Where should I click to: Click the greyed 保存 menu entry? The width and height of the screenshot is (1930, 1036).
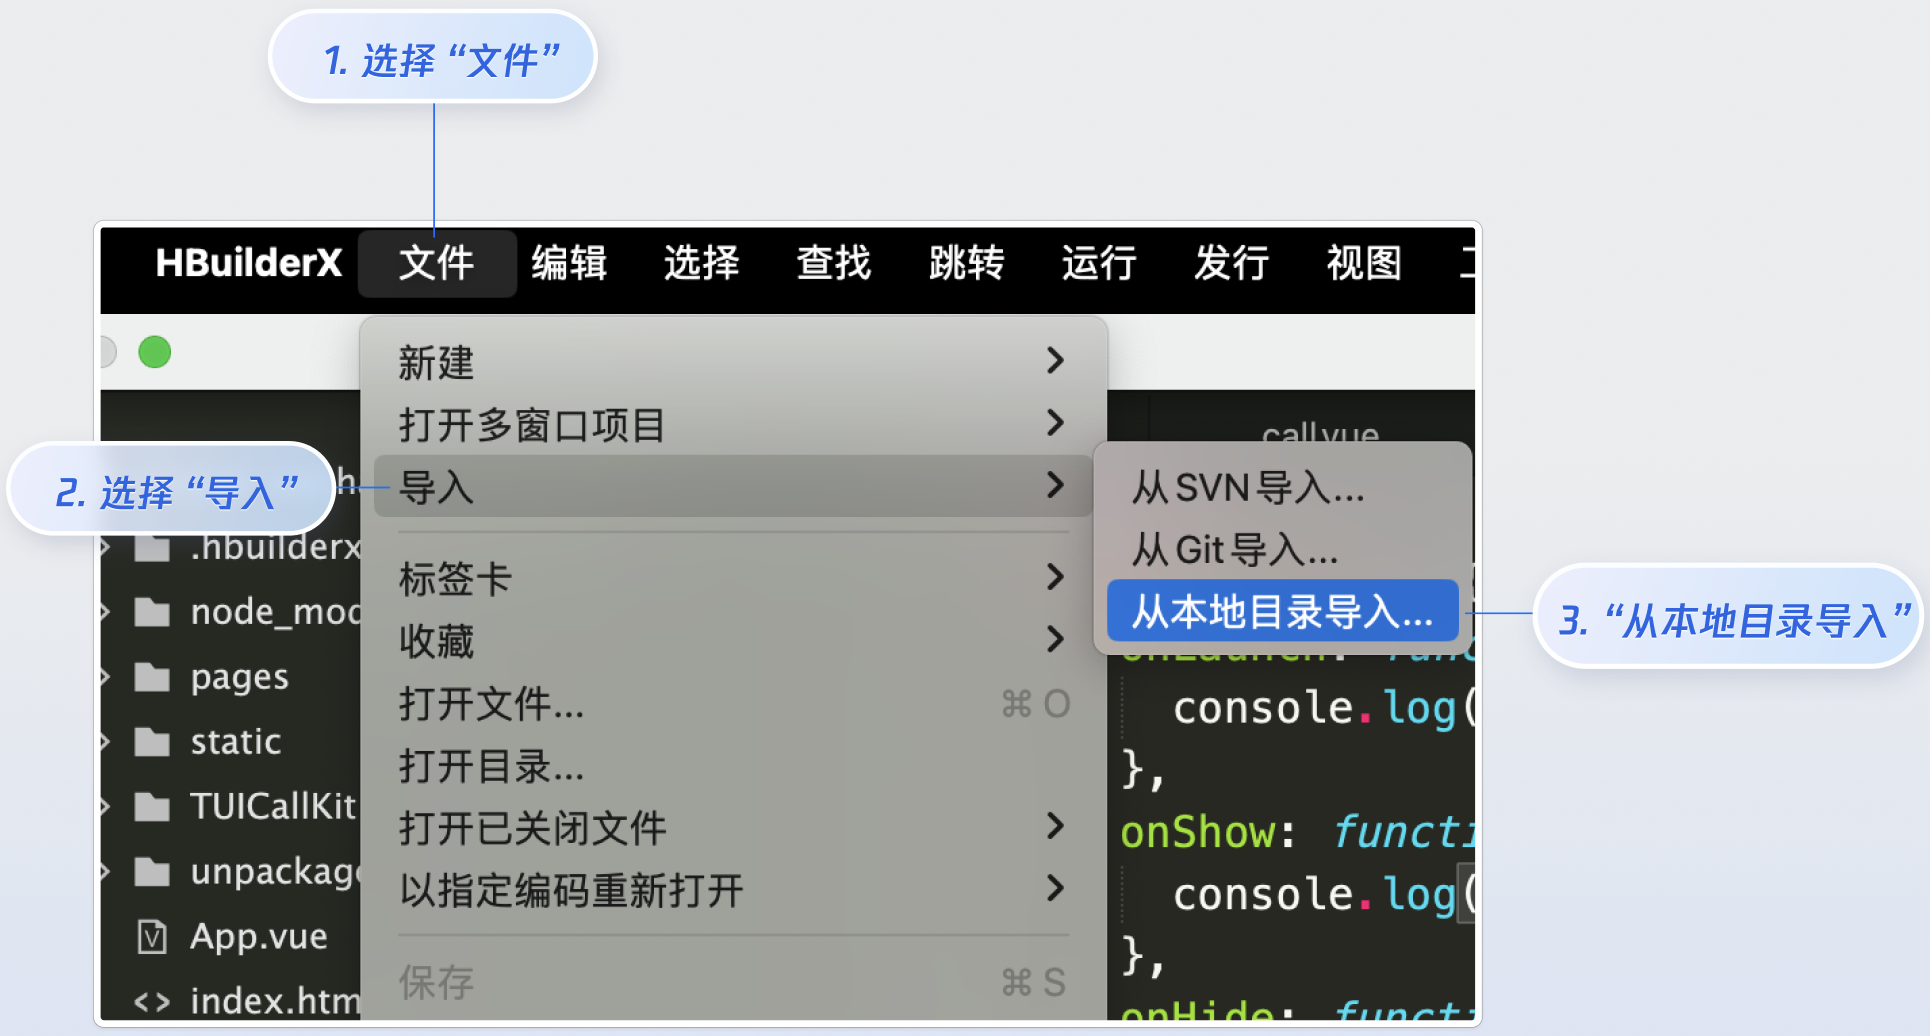point(734,982)
